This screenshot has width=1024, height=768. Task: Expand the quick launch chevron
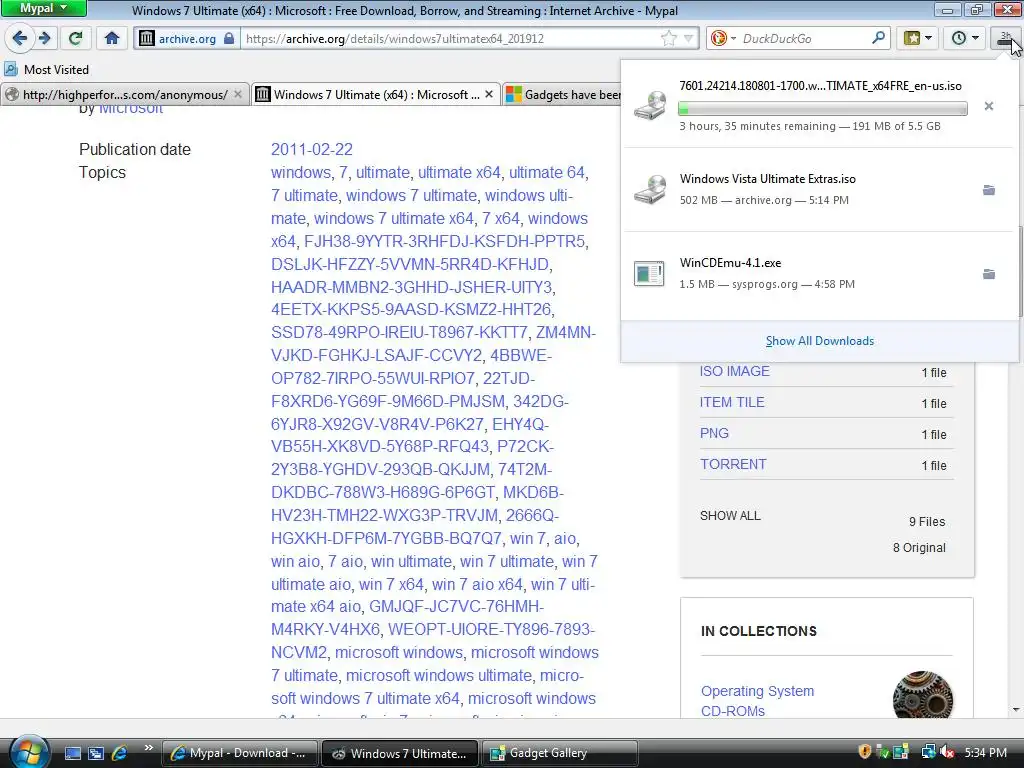coord(148,748)
